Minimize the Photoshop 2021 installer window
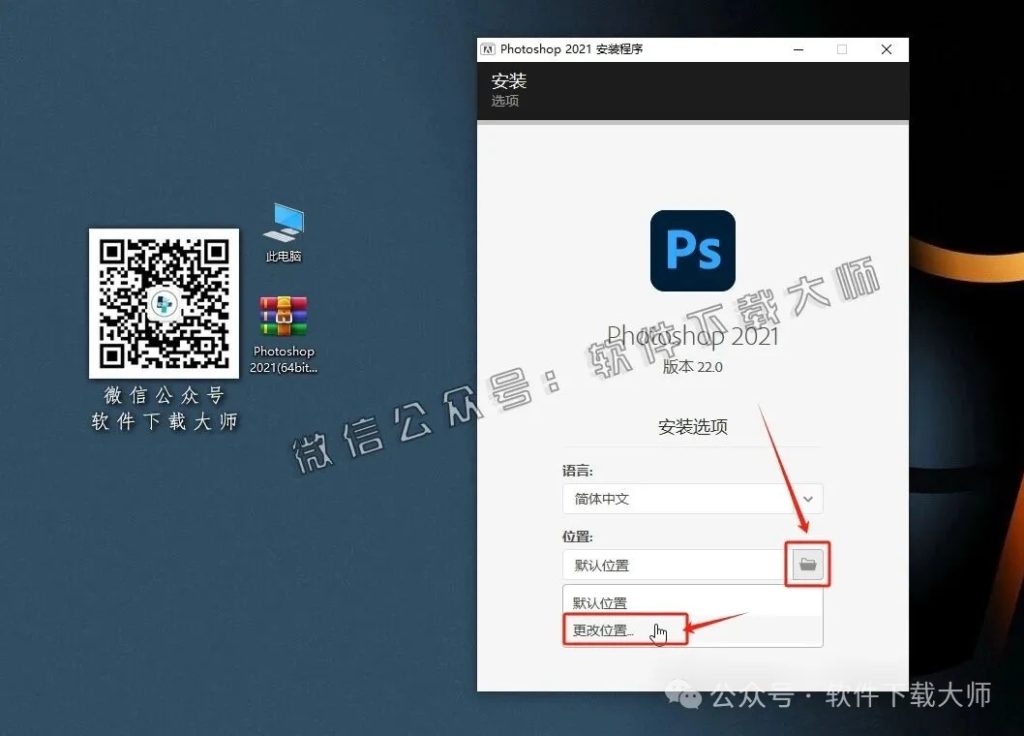The width and height of the screenshot is (1024, 736). (x=797, y=48)
